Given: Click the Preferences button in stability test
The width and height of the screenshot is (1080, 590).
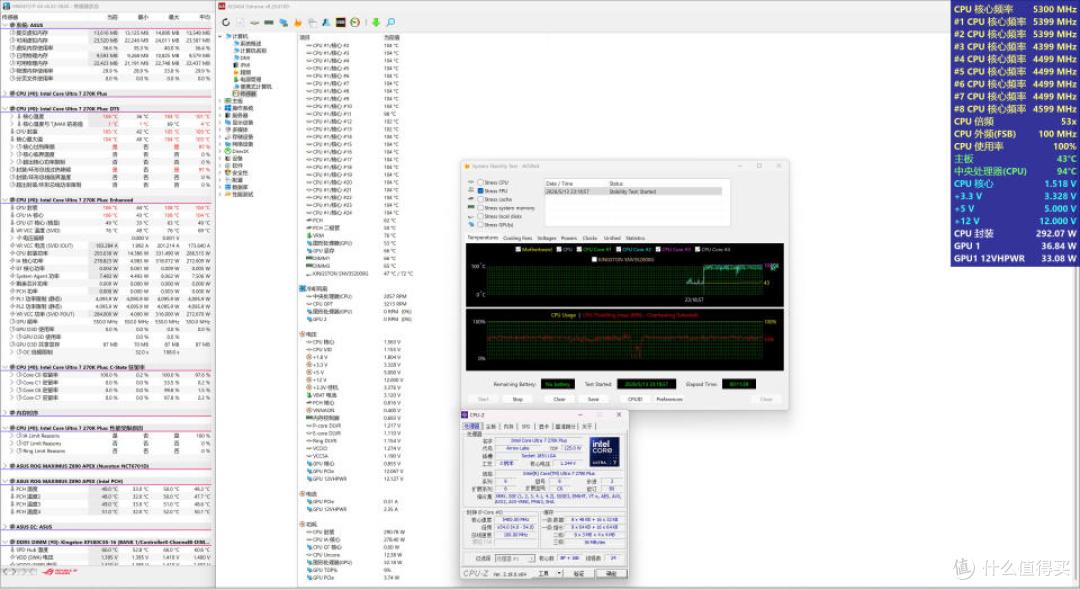Looking at the screenshot, I should [x=669, y=399].
